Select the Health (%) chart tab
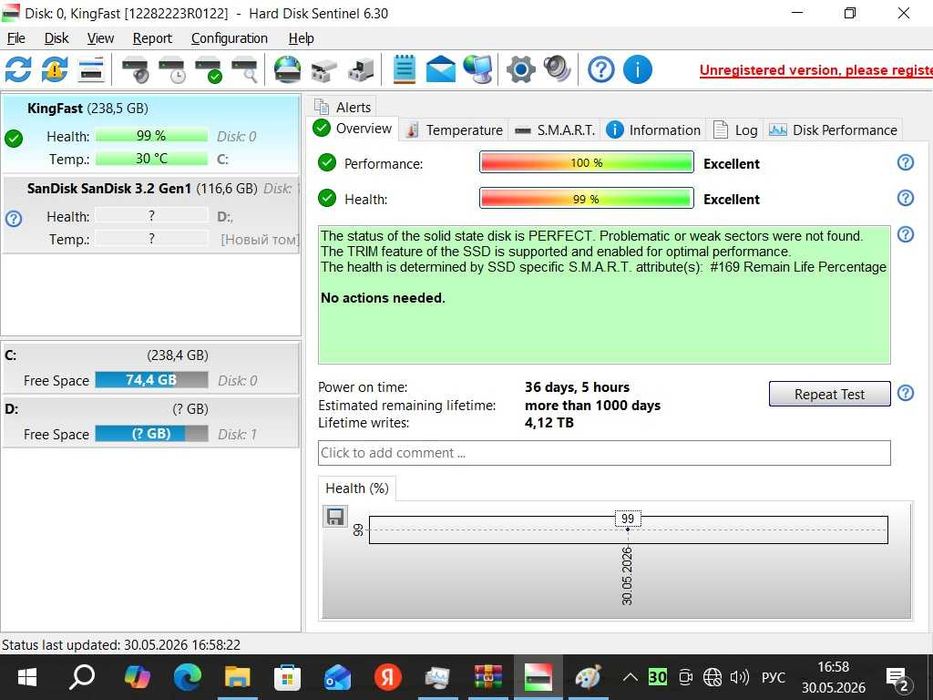The width and height of the screenshot is (933, 700). [x=357, y=488]
